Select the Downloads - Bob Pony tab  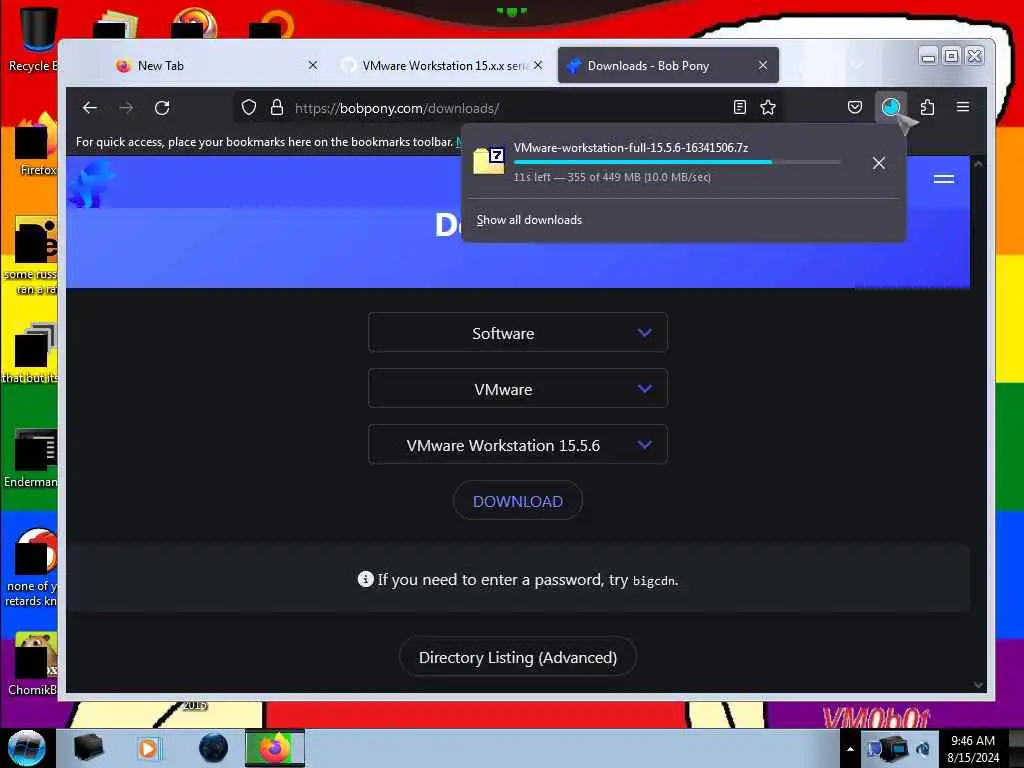pyautogui.click(x=667, y=65)
